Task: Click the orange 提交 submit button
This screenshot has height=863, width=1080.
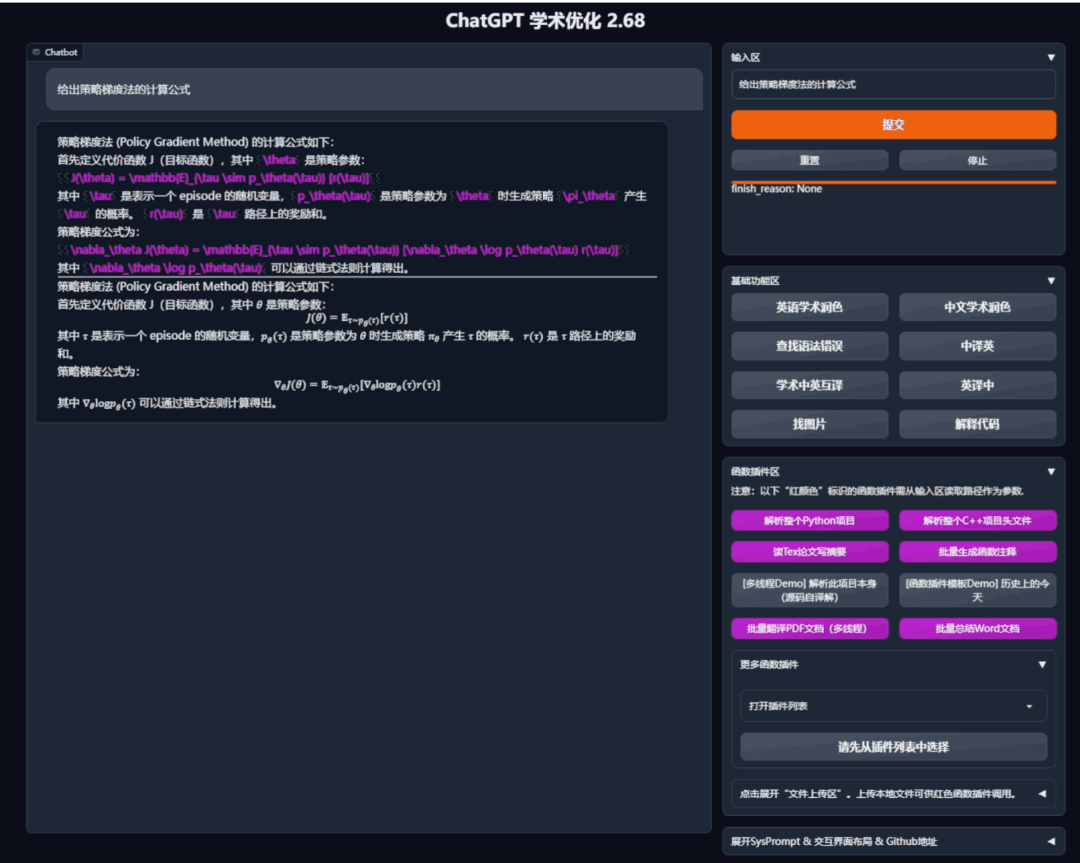Action: coord(893,125)
